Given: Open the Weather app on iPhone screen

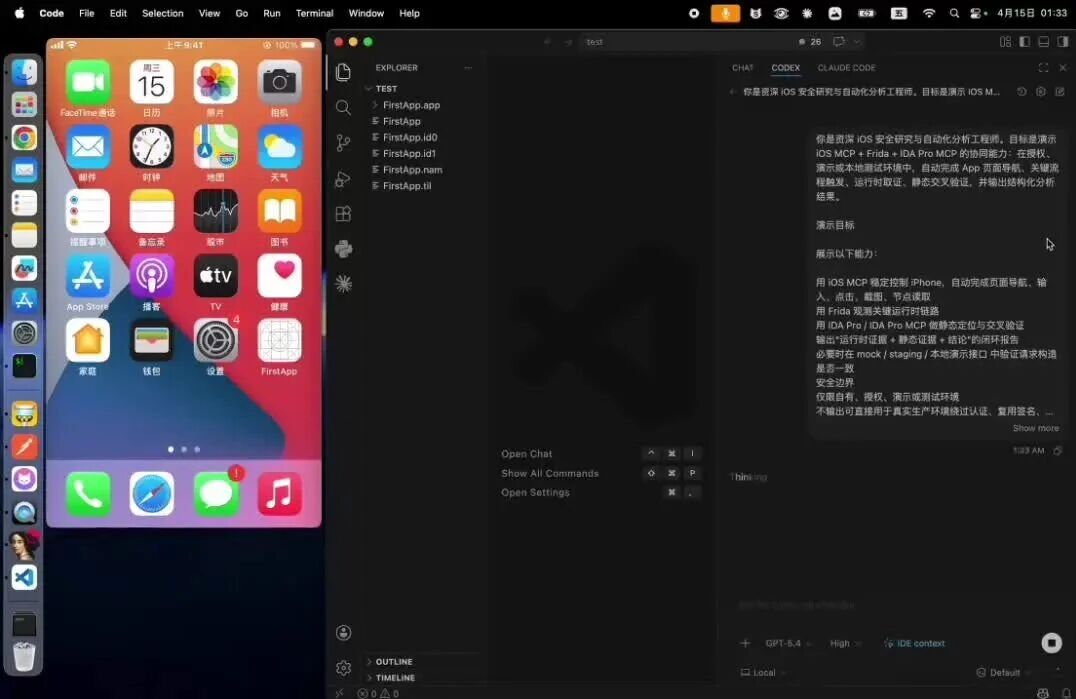Looking at the screenshot, I should (279, 147).
